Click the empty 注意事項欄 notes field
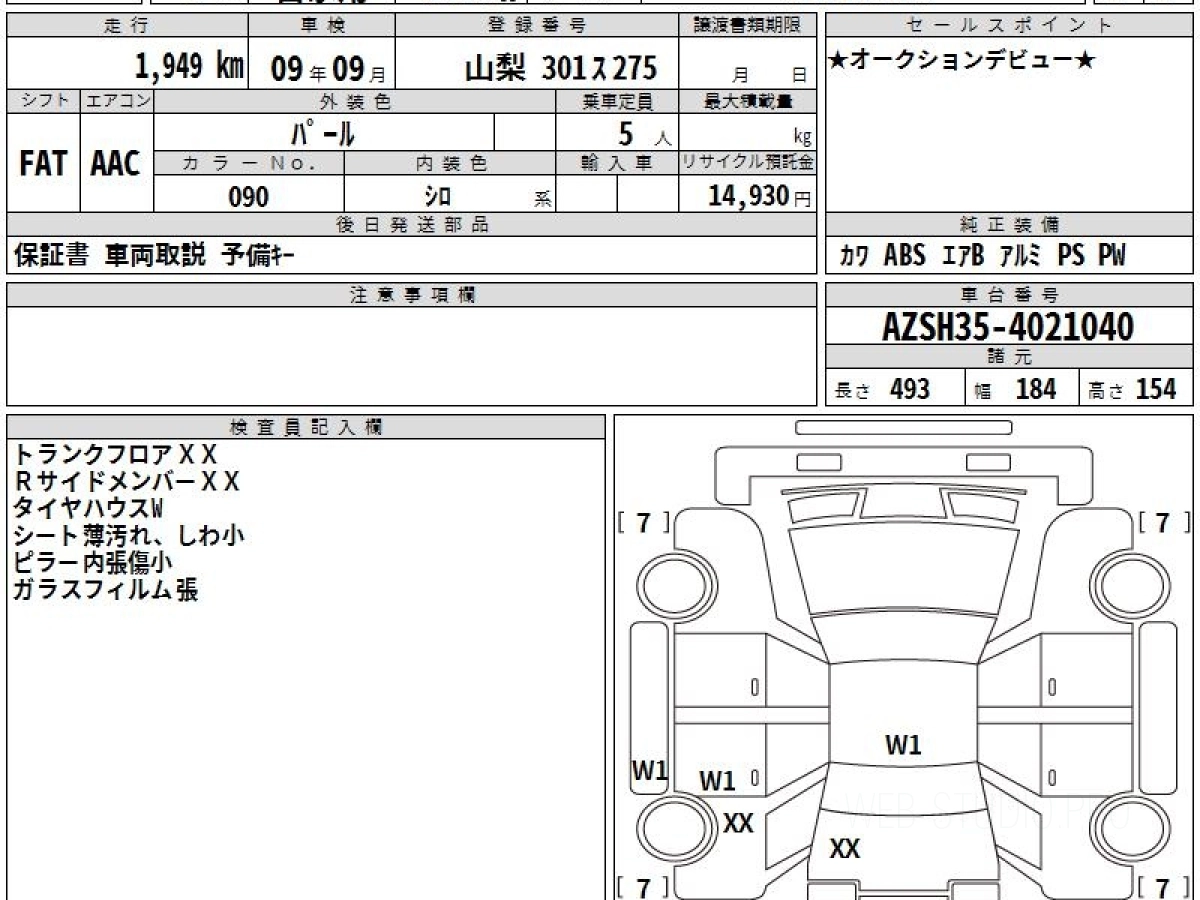Screen dimensions: 1200x900 pyautogui.click(x=412, y=356)
